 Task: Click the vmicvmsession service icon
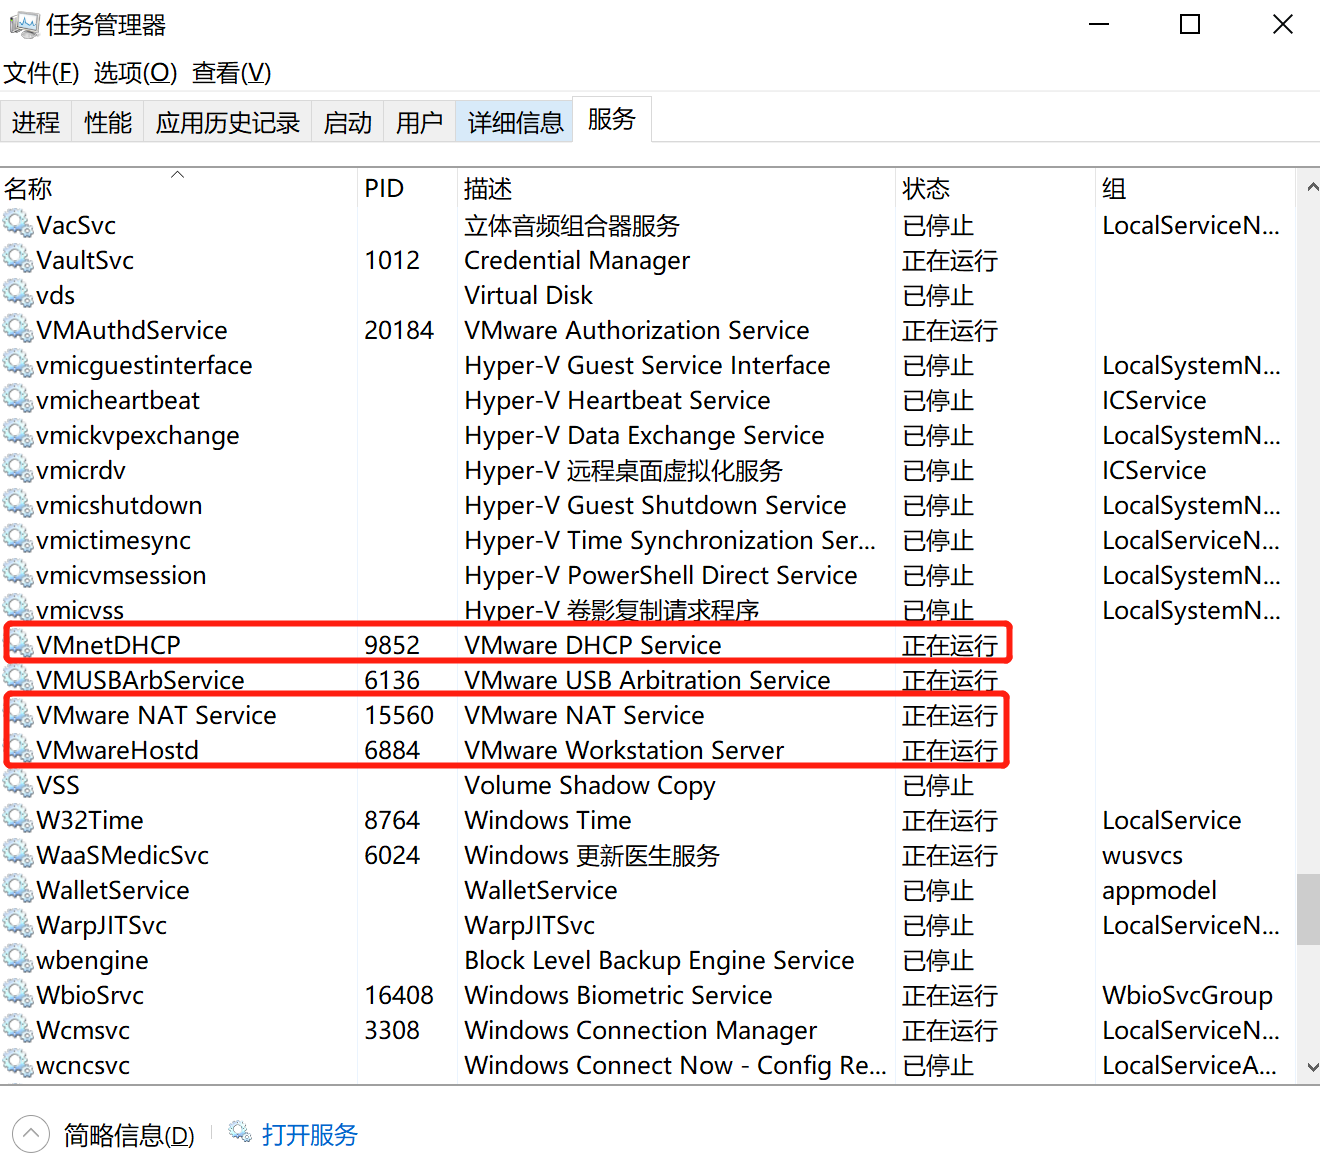click(x=18, y=574)
